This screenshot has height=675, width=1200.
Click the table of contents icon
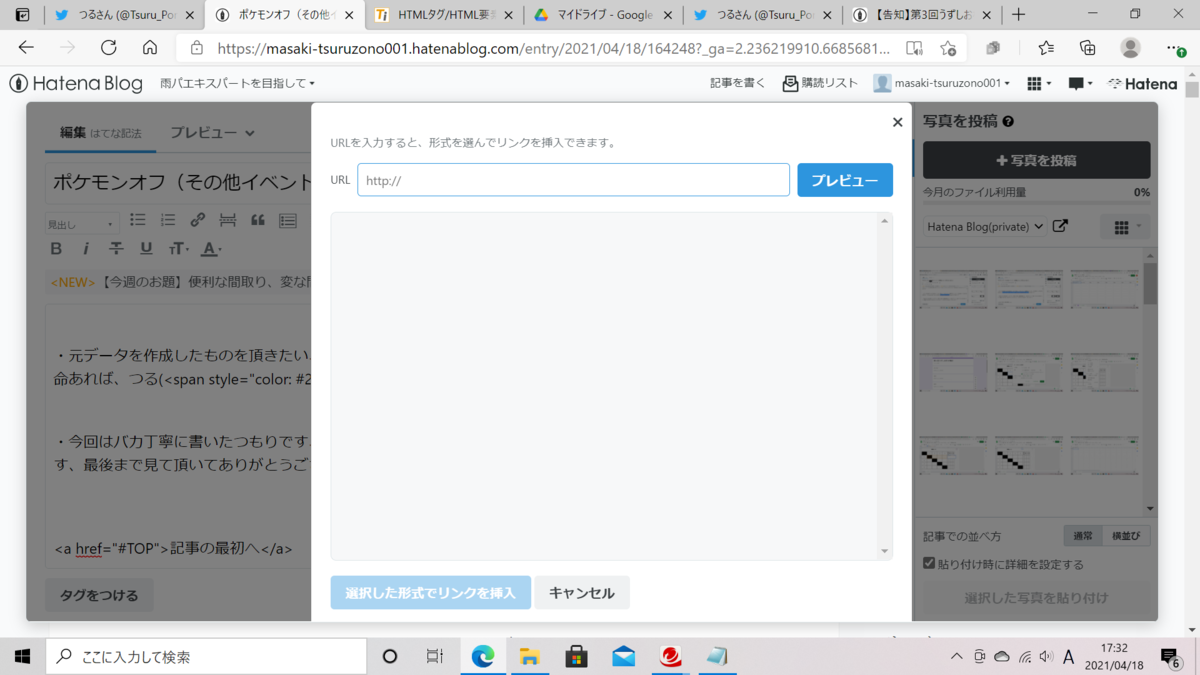[287, 220]
